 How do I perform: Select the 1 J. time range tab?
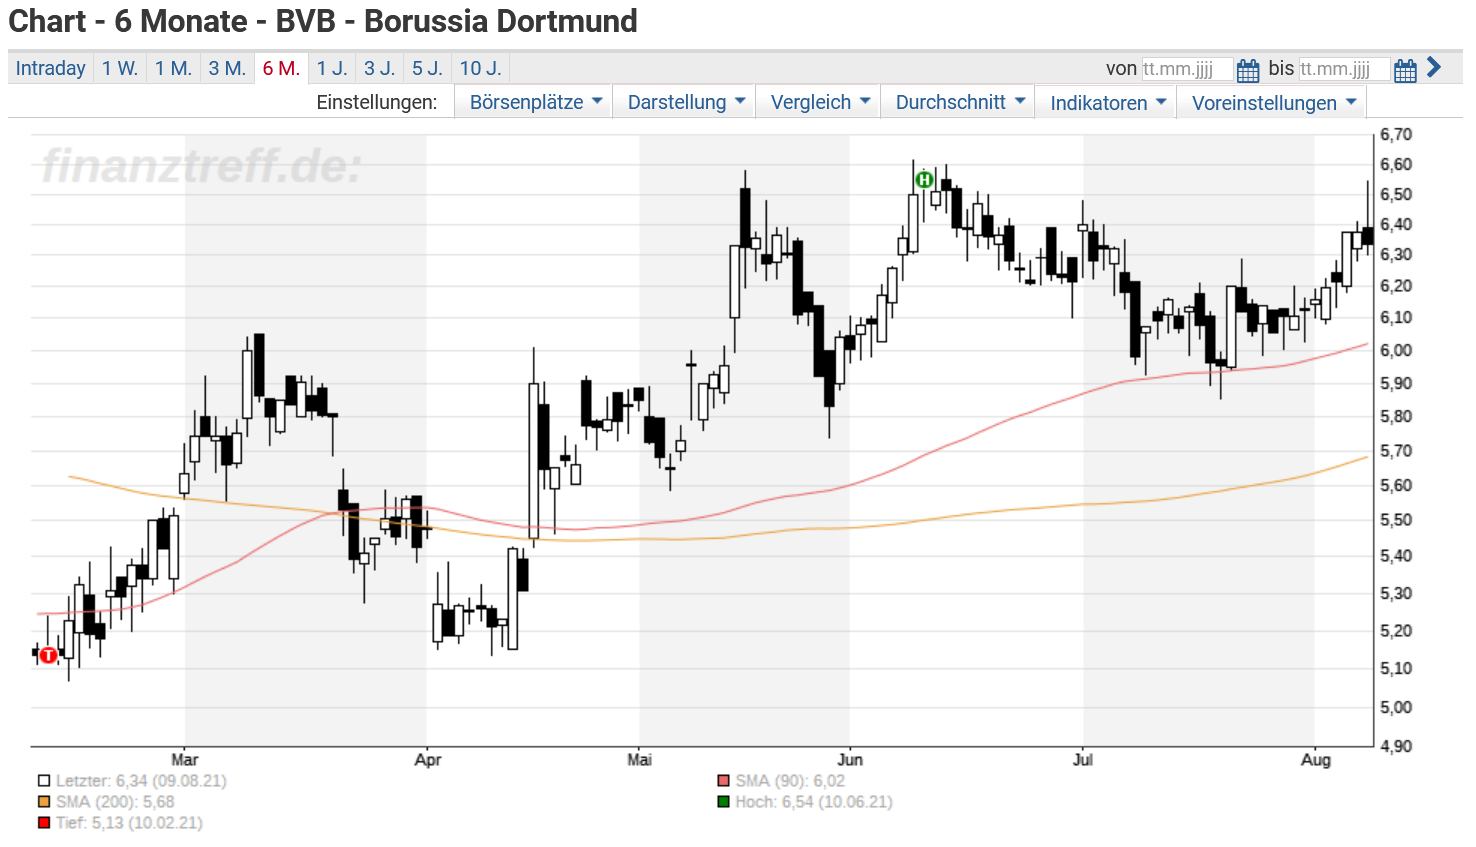[x=332, y=68]
